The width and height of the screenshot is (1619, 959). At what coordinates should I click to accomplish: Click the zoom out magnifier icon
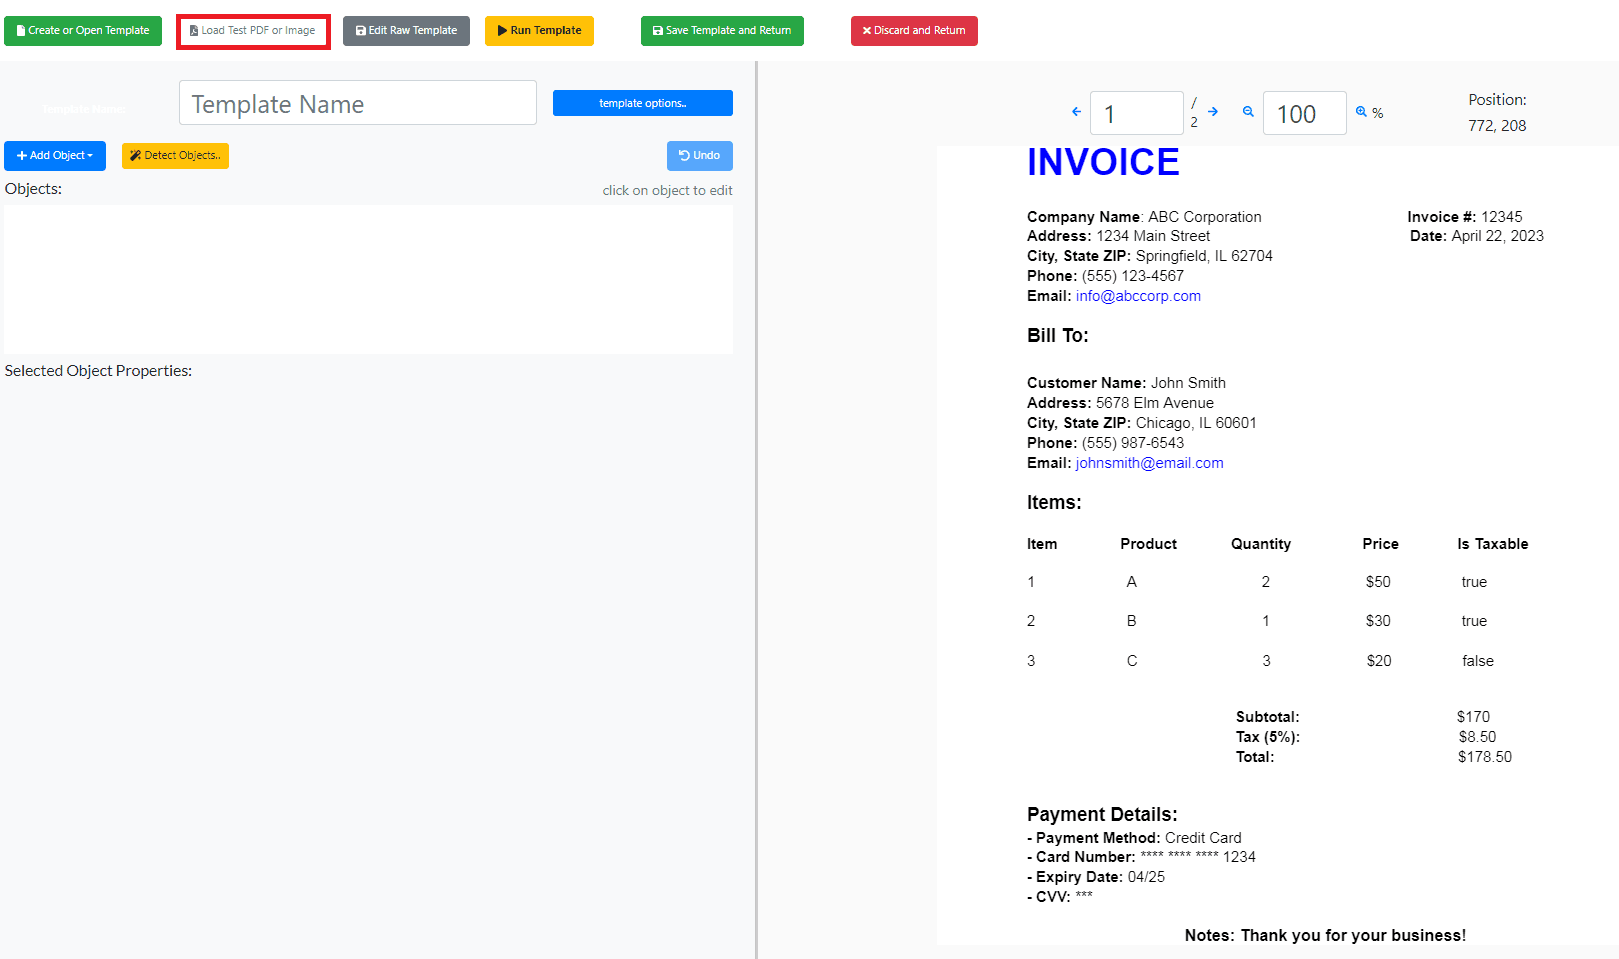pyautogui.click(x=1248, y=112)
